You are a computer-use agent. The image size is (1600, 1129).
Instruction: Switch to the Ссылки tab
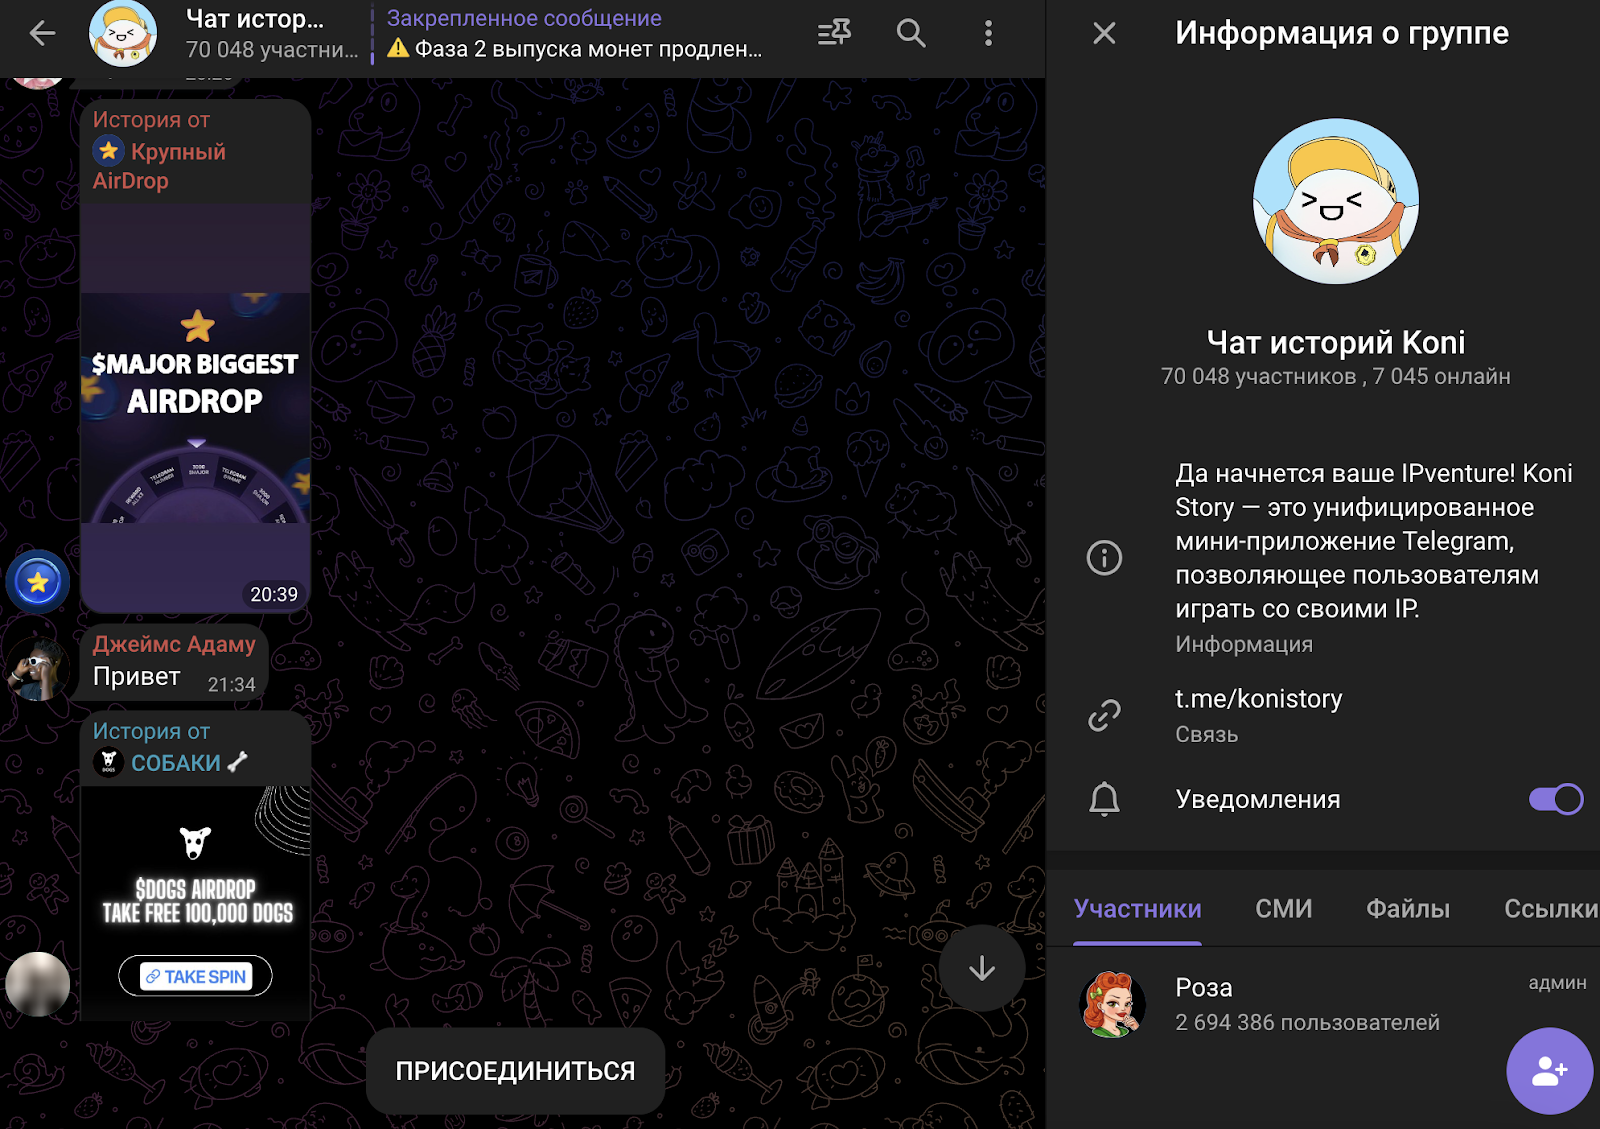pos(1551,909)
